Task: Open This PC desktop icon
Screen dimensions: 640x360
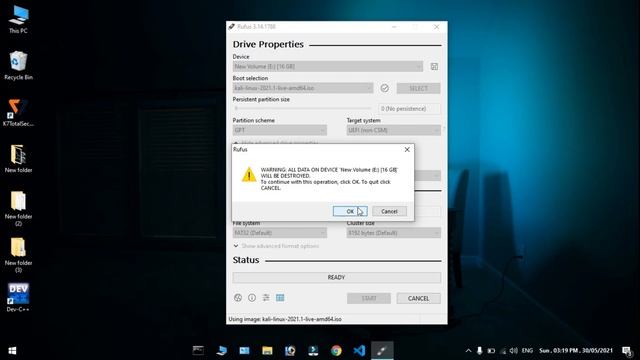Action: (x=18, y=19)
